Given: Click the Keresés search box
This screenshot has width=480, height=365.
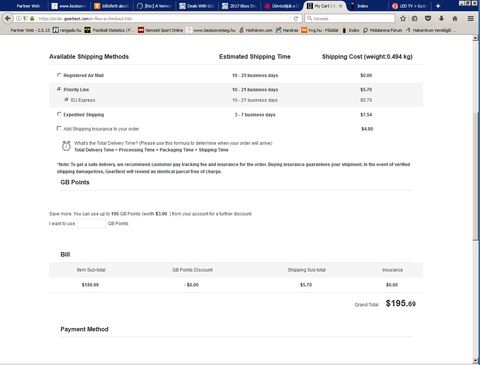Looking at the screenshot, I should tap(350, 19).
